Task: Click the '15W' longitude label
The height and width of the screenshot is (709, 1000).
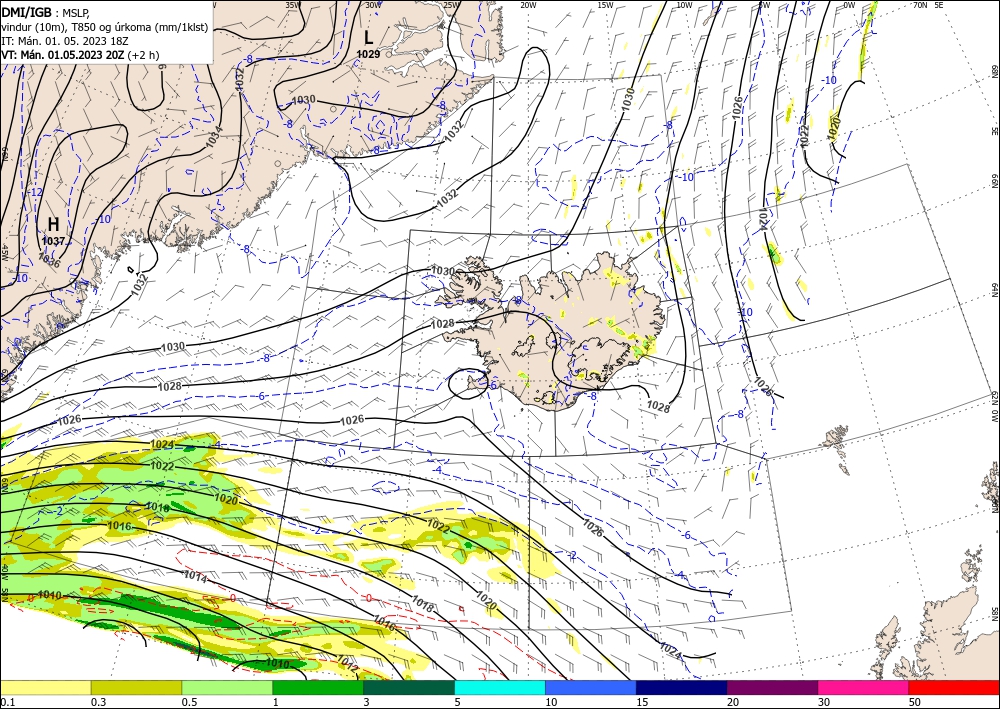Action: tap(605, 5)
